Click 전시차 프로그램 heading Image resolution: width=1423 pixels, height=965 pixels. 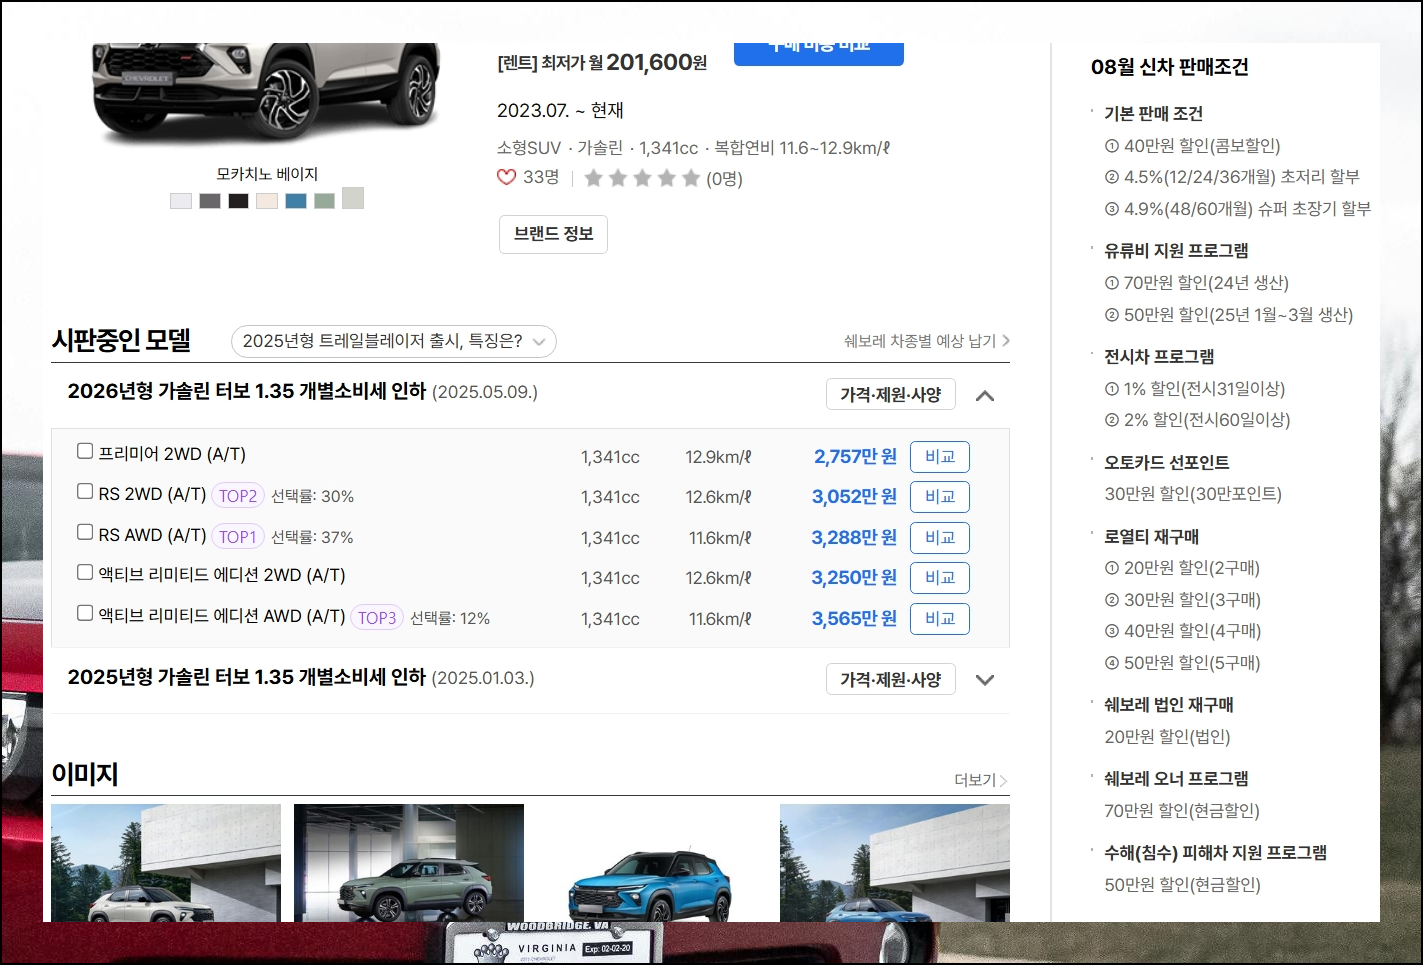point(1159,357)
